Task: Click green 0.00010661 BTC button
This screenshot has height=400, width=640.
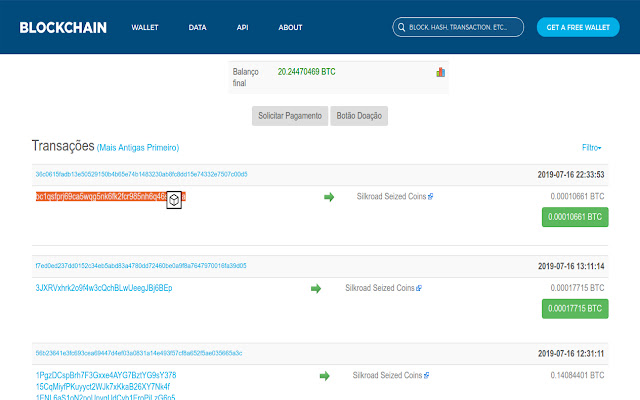Action: tap(575, 217)
